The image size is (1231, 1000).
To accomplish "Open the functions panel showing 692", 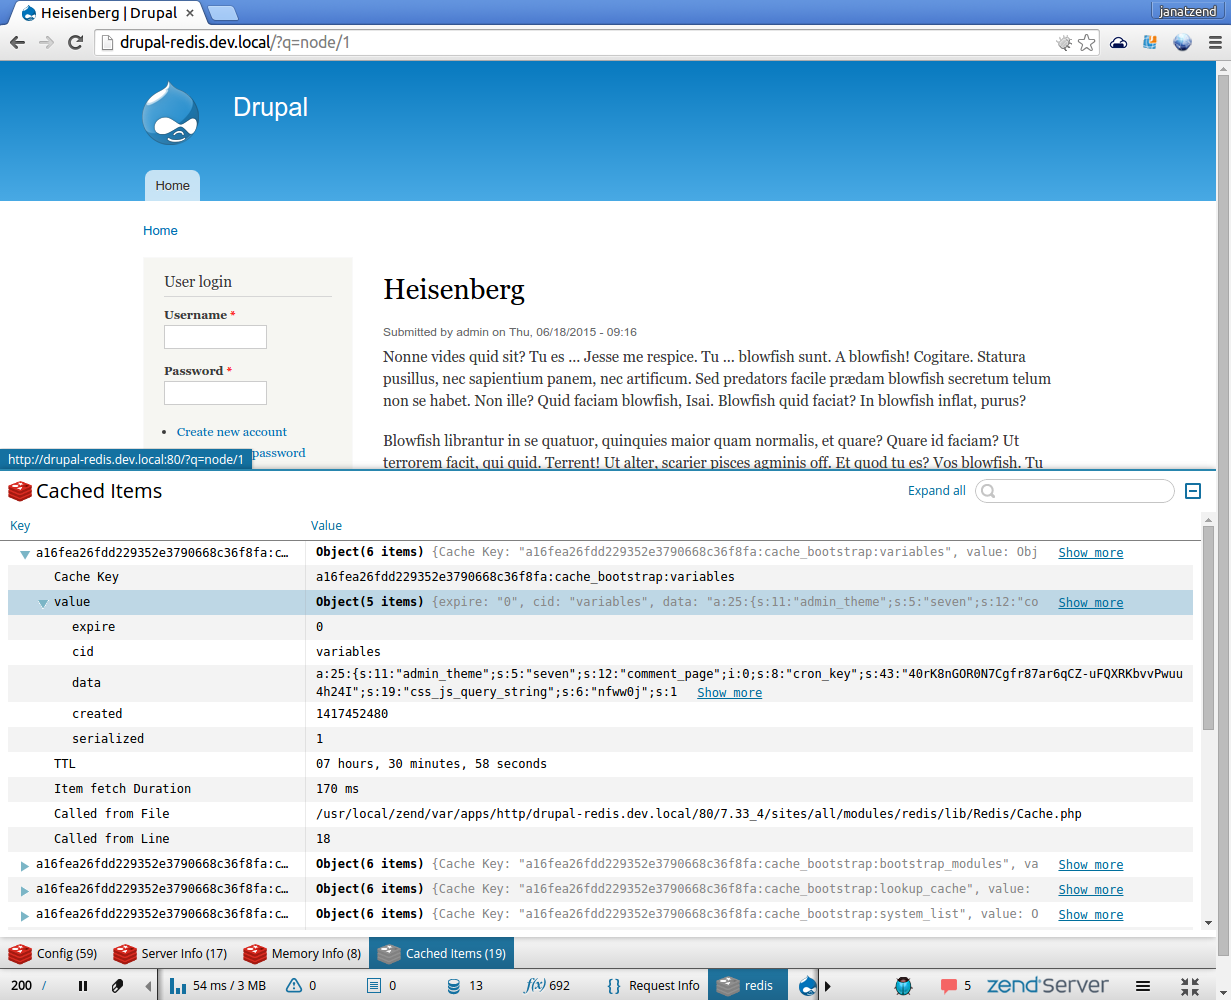I will (x=547, y=986).
